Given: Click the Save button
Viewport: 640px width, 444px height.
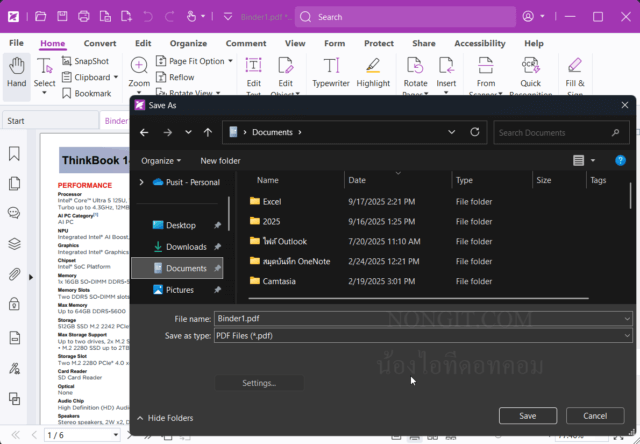Looking at the screenshot, I should 528,415.
